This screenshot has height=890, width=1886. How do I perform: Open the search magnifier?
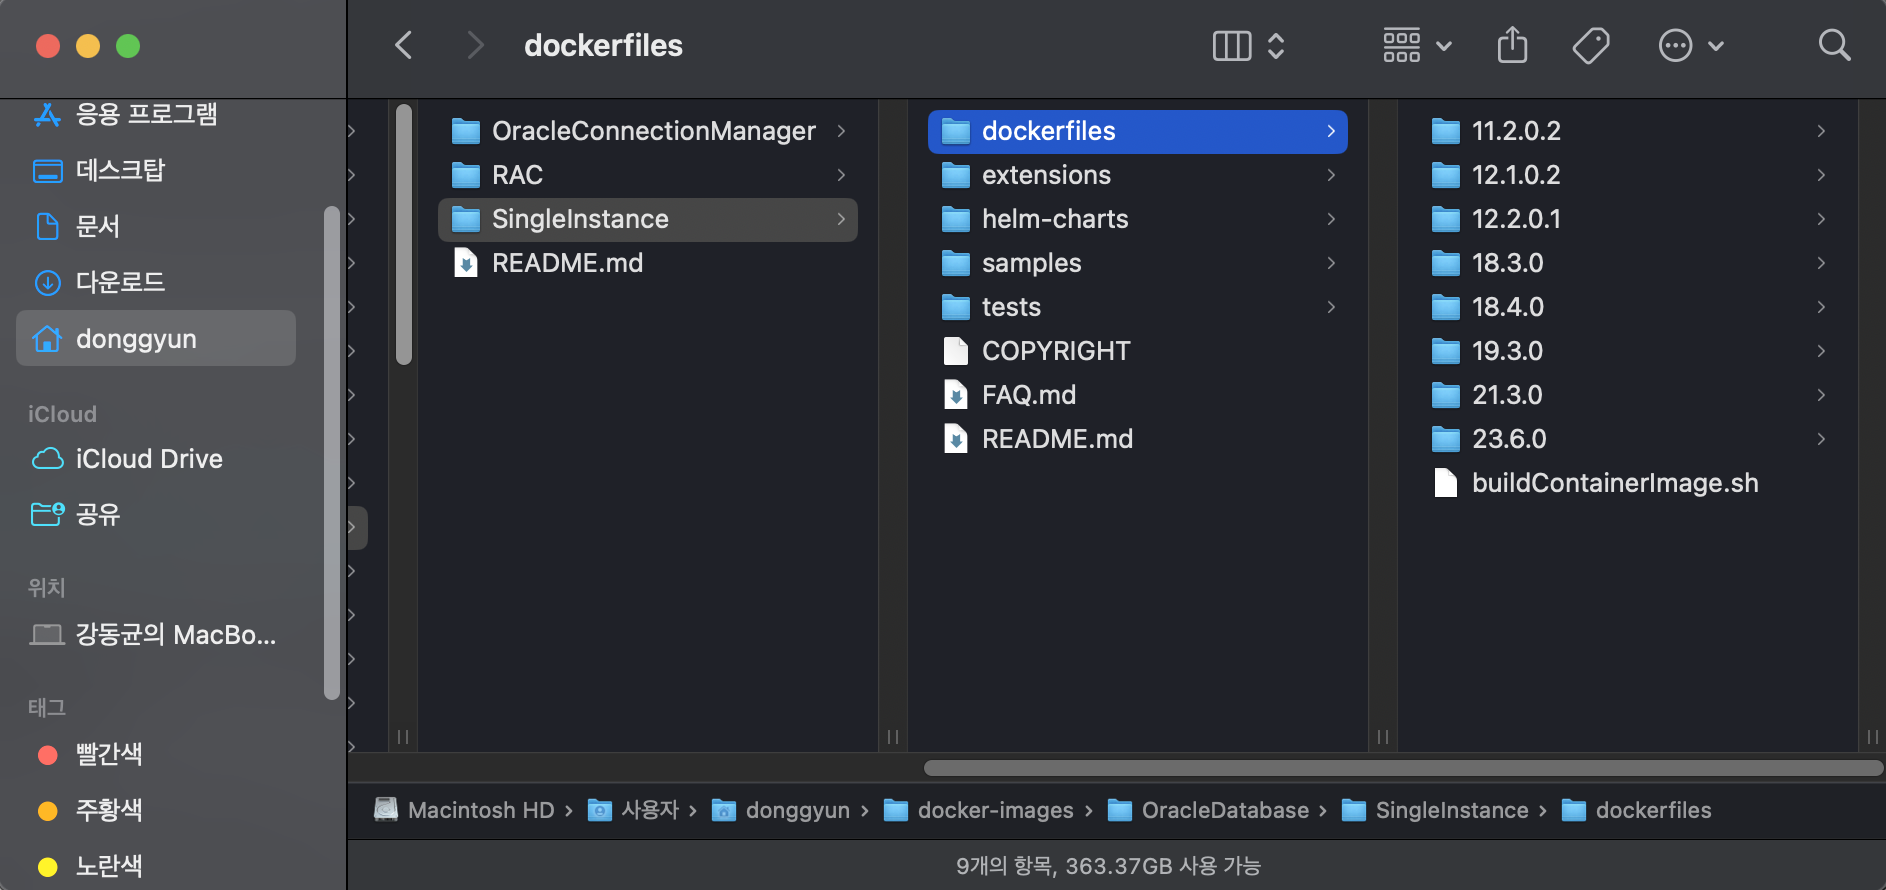[1834, 45]
